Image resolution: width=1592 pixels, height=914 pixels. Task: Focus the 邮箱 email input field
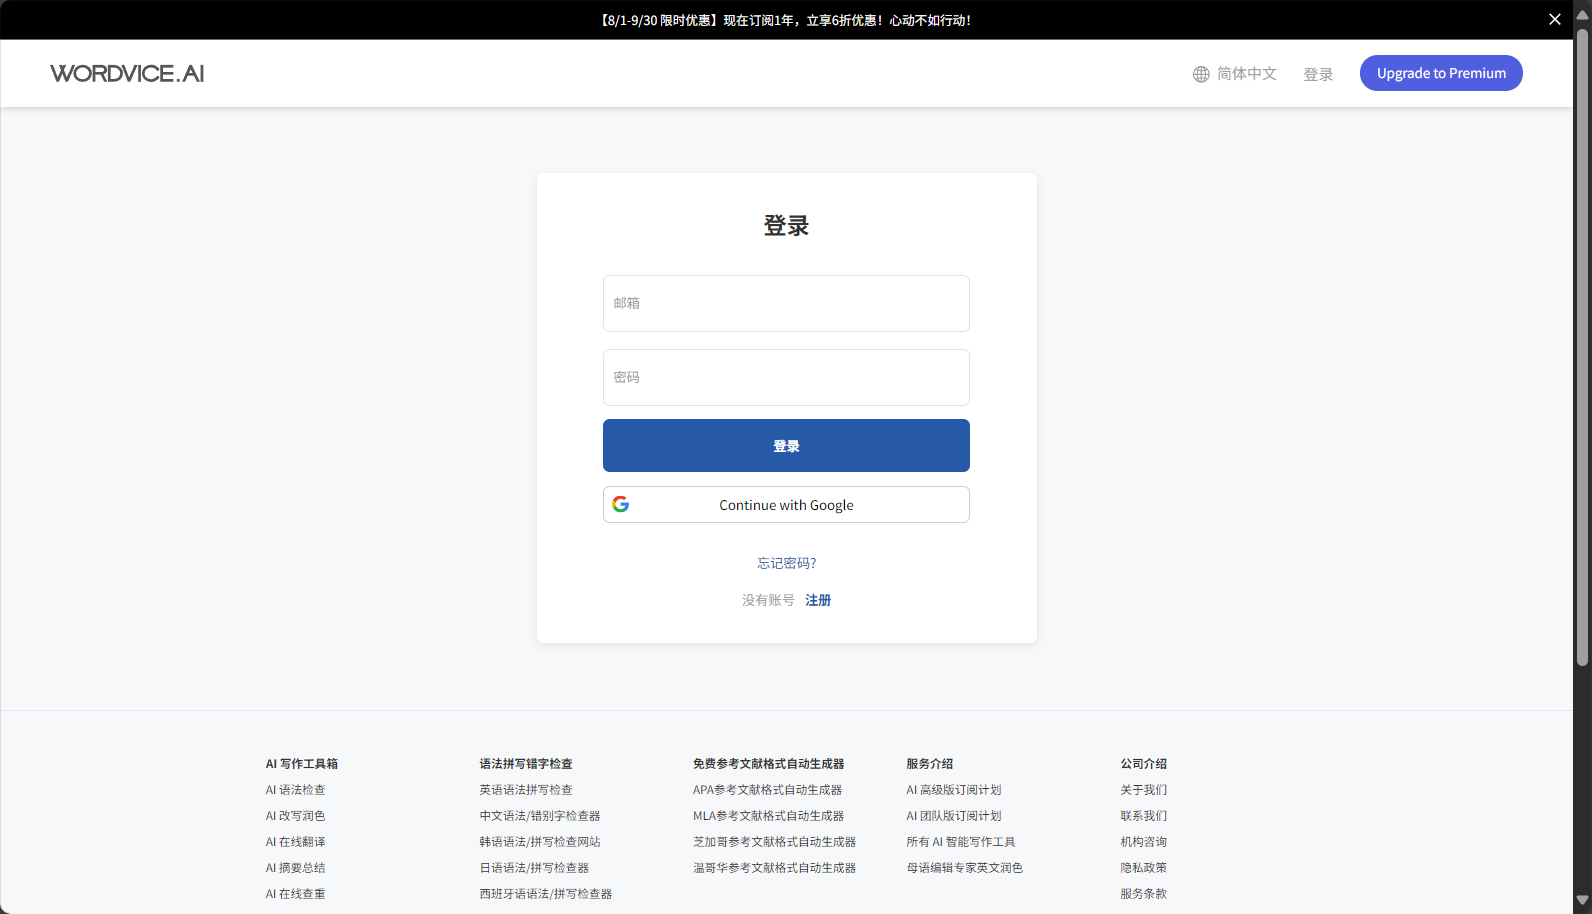(786, 303)
